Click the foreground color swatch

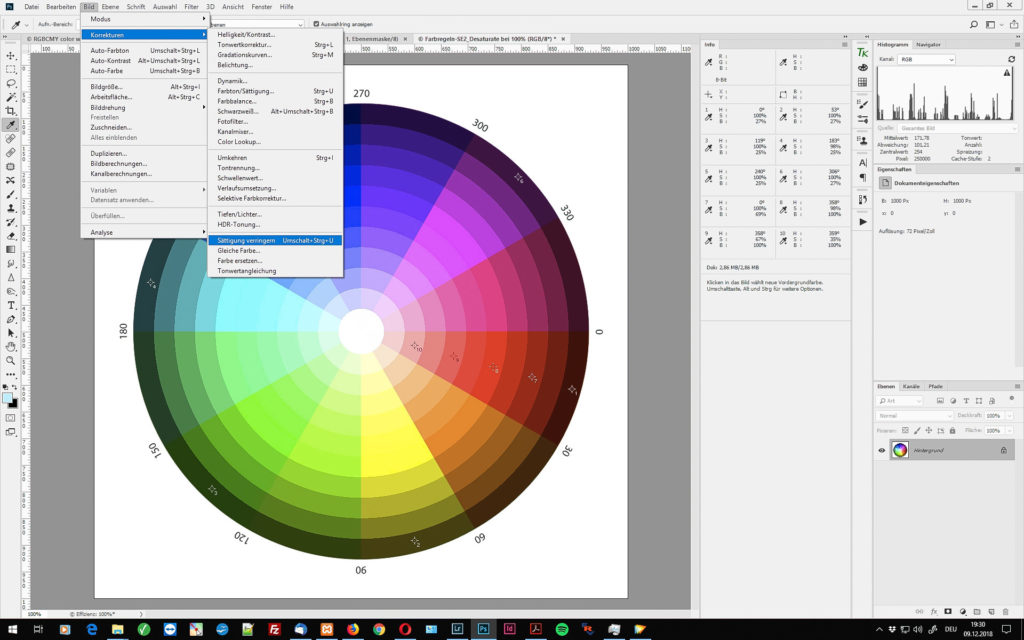(x=7, y=398)
